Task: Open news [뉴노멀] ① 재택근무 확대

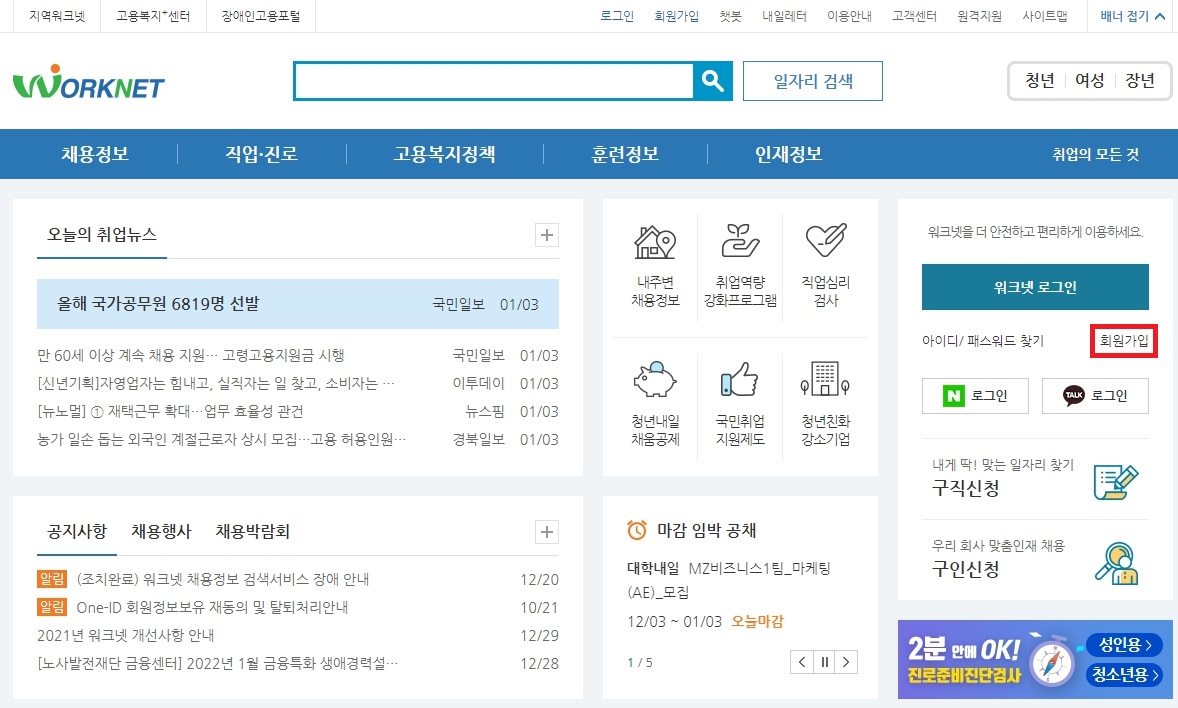Action: [x=171, y=411]
